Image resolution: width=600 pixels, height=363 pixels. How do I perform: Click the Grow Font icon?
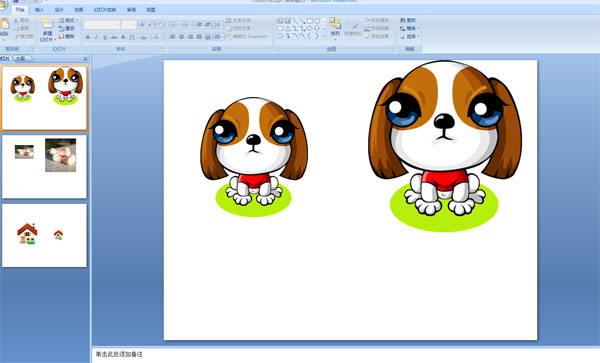point(142,24)
